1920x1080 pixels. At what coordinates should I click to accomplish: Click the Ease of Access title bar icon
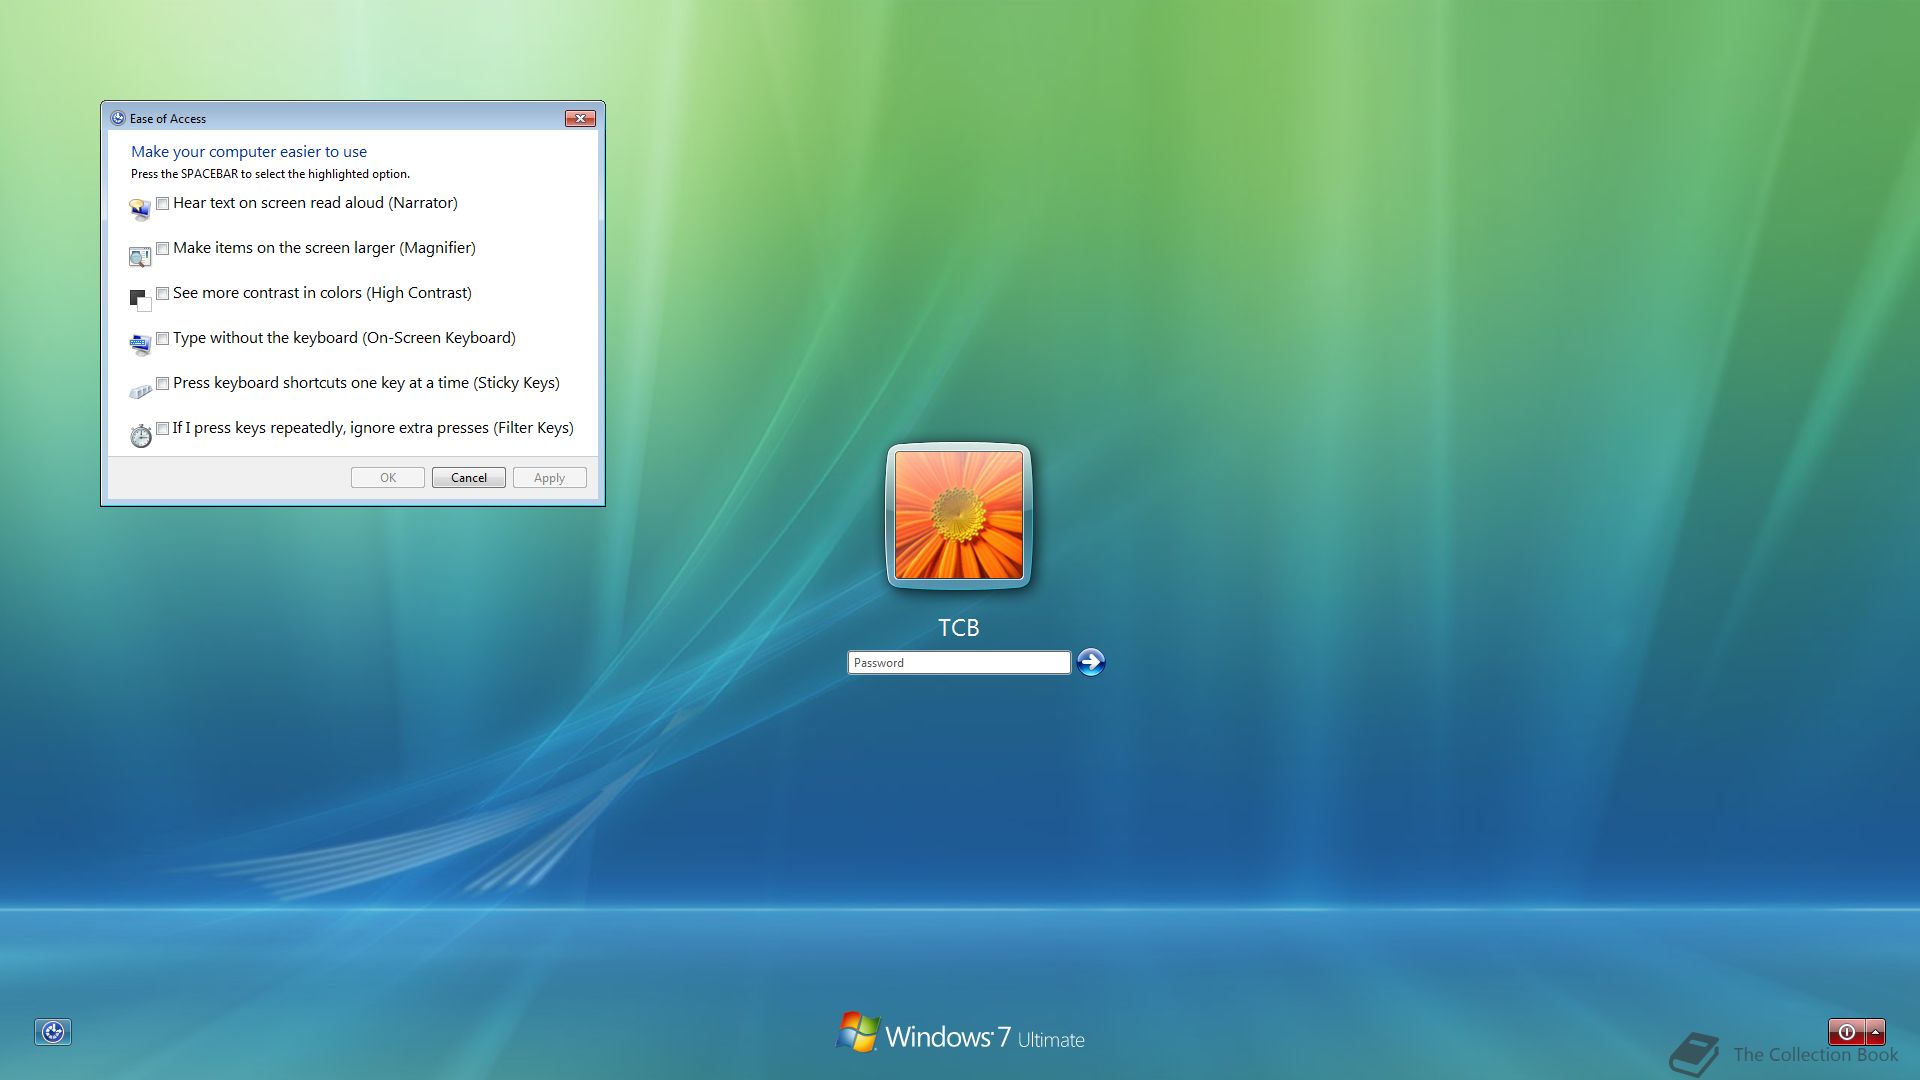(x=118, y=118)
